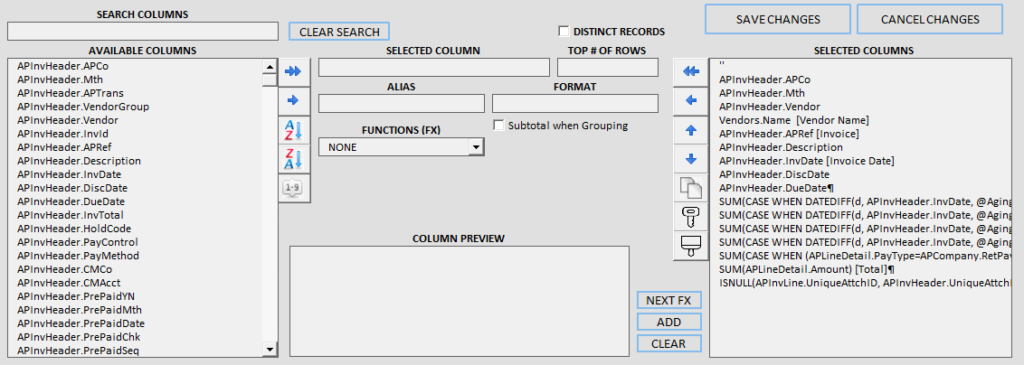Focus the Search Columns input field
Image resolution: width=1024 pixels, height=365 pixels.
143,31
